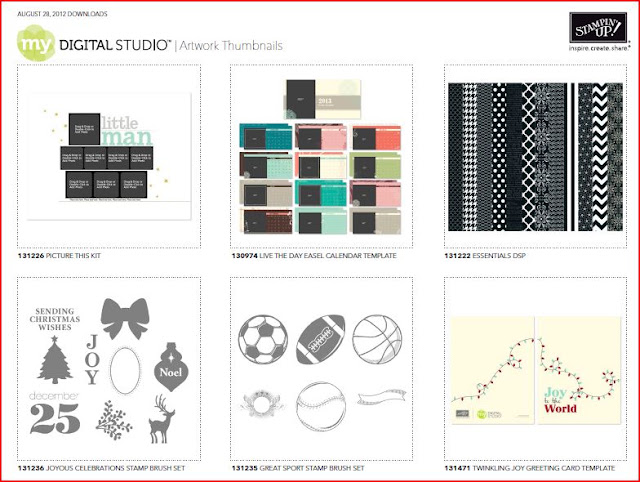Click the Joy to the World card front
The width and height of the screenshot is (640, 482).
coord(580,370)
